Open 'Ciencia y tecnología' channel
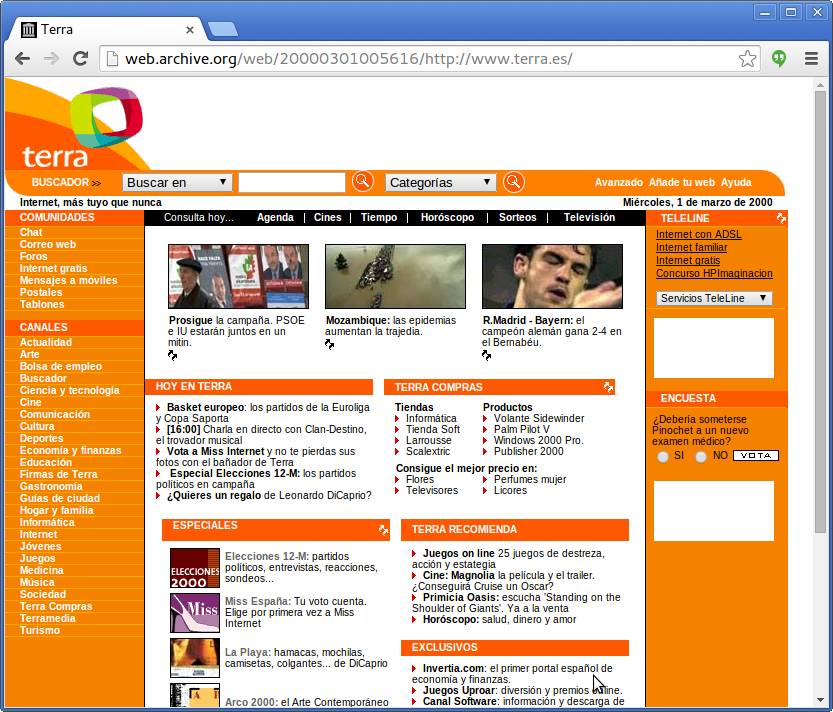 click(x=70, y=390)
